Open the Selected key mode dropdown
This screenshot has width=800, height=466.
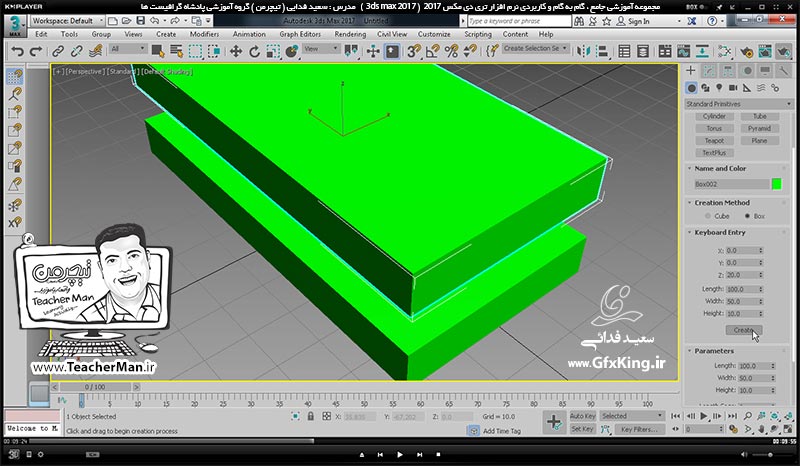pos(632,416)
